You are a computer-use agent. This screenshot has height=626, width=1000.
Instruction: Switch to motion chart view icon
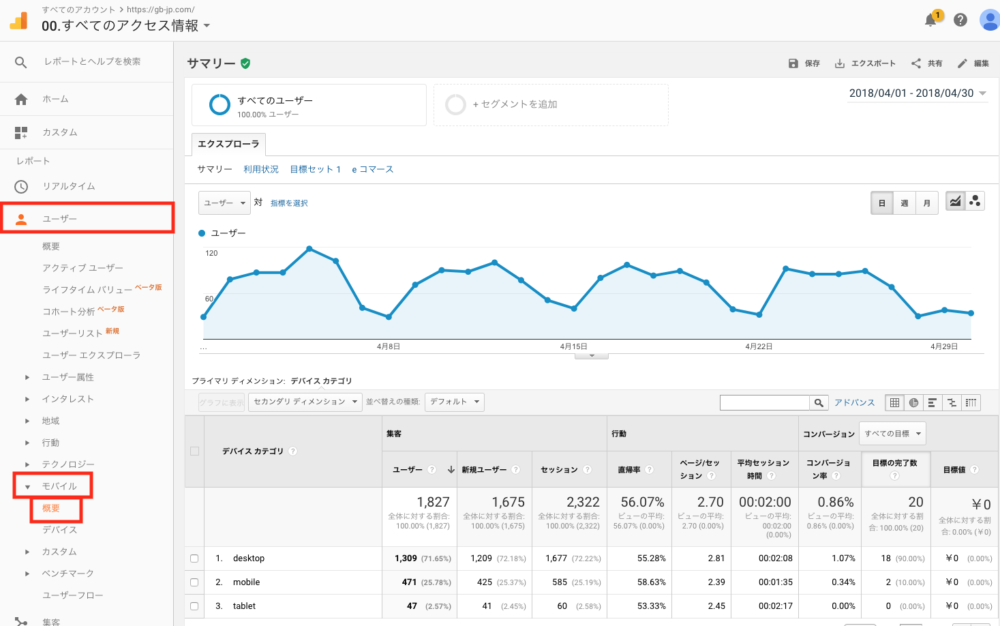coord(975,202)
